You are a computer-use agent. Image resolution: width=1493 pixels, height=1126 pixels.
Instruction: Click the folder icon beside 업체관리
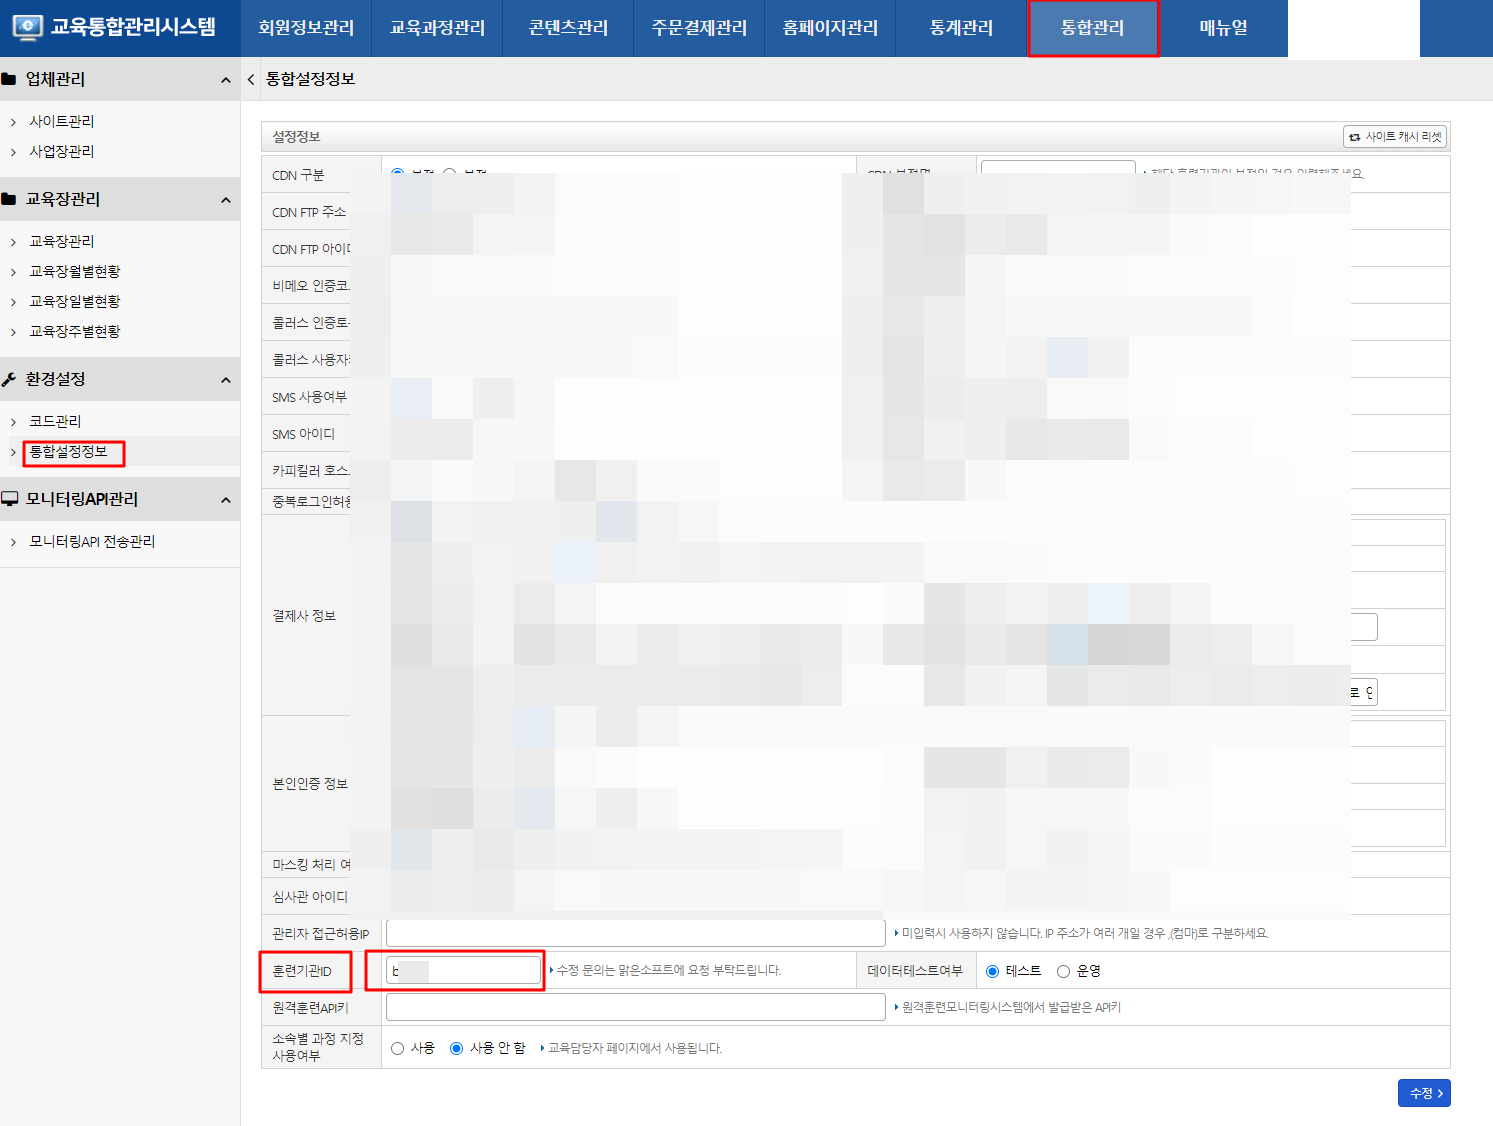(x=9, y=79)
